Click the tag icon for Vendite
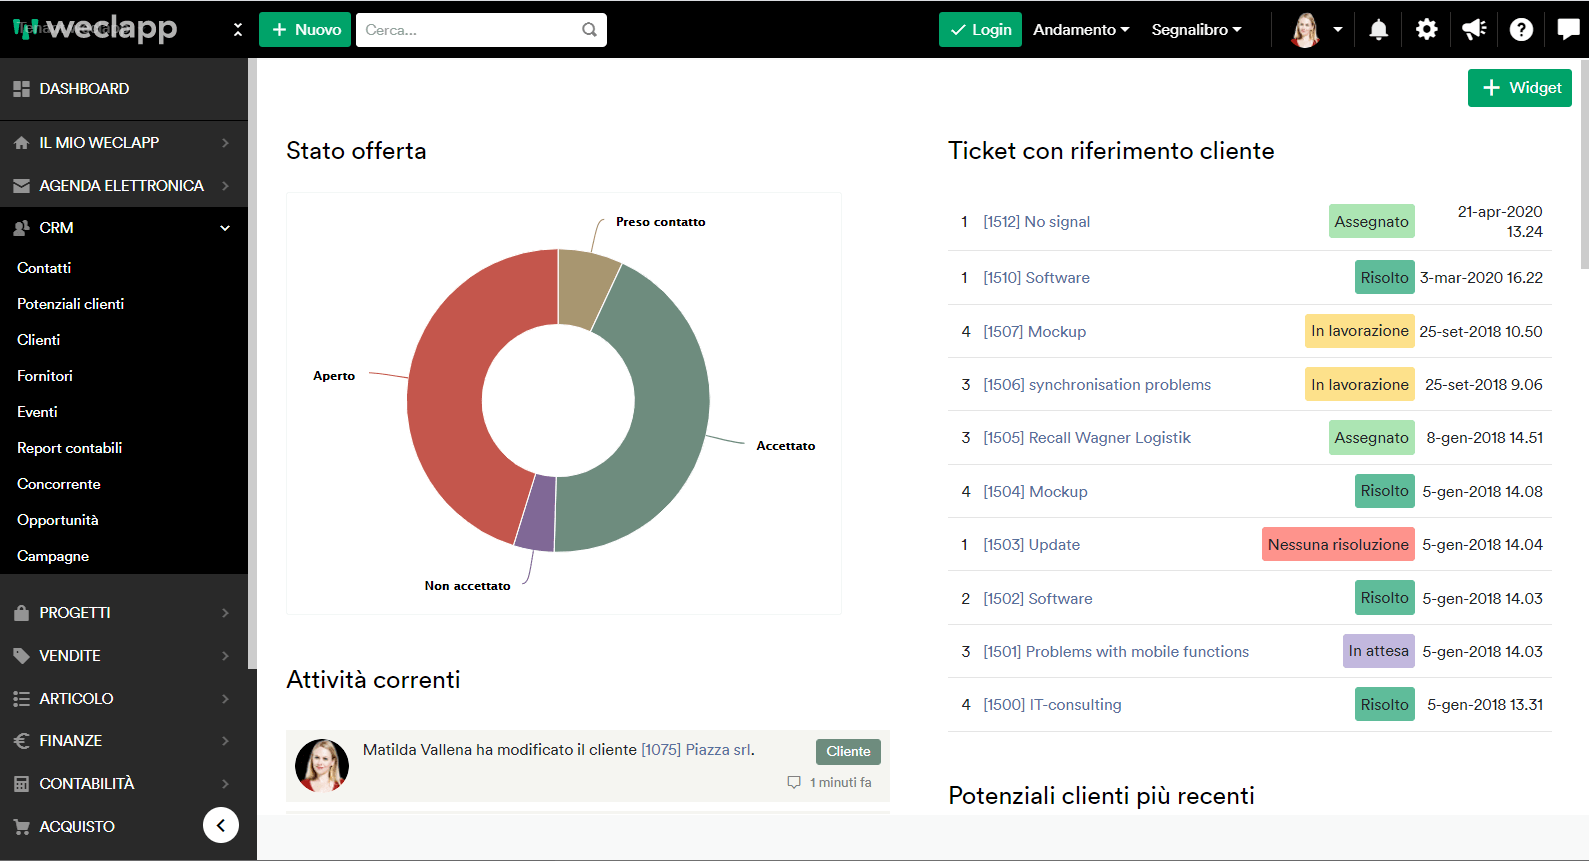1589x861 pixels. coord(21,656)
